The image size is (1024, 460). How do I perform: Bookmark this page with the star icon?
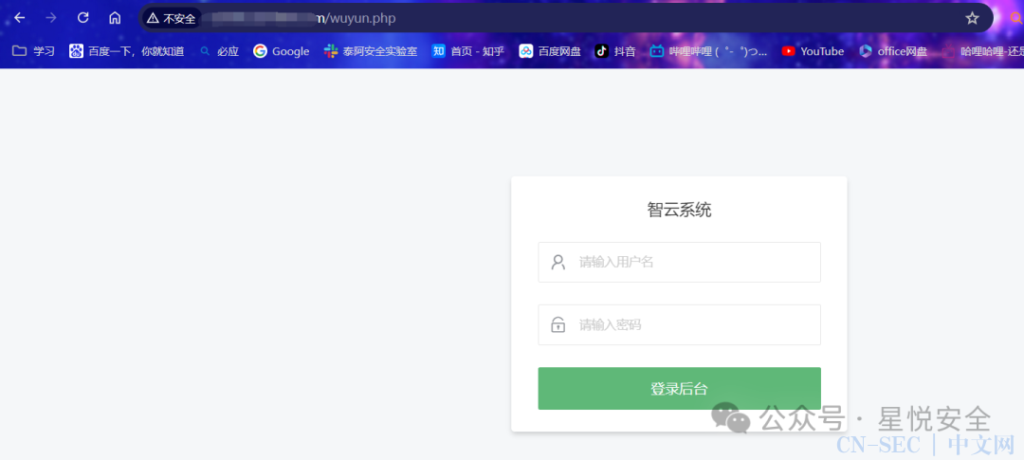972,18
